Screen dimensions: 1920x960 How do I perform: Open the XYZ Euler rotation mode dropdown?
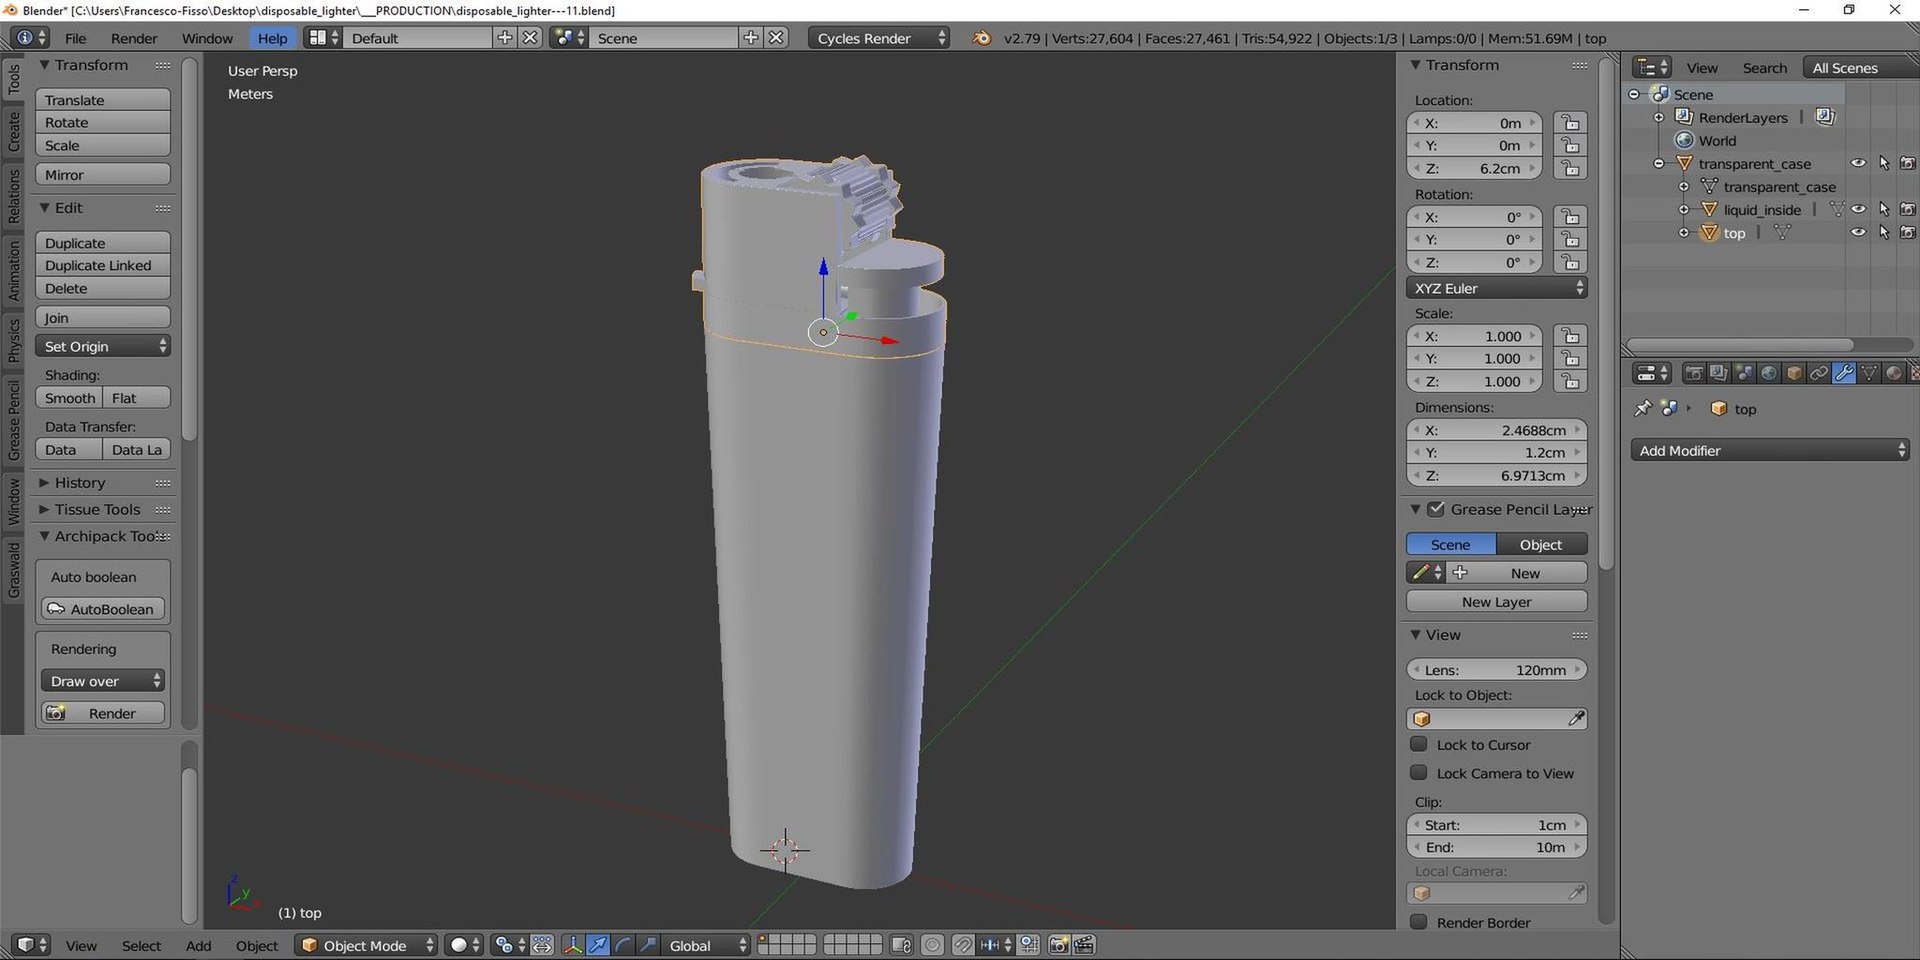click(1496, 288)
